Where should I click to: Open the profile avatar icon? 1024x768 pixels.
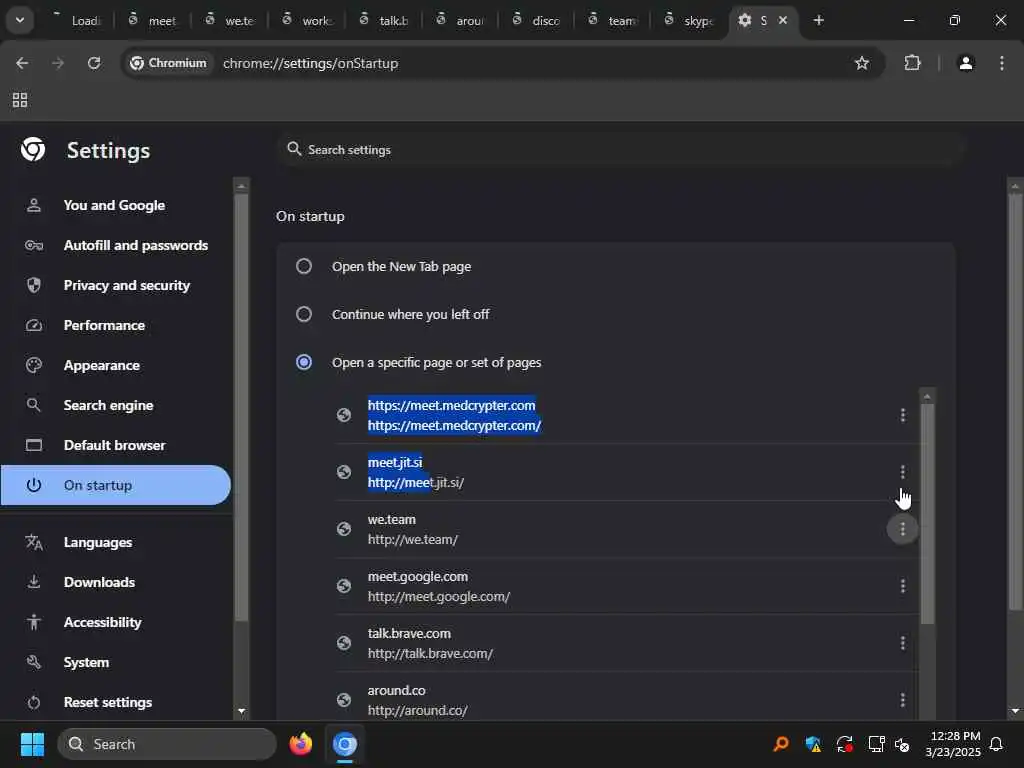(x=965, y=63)
